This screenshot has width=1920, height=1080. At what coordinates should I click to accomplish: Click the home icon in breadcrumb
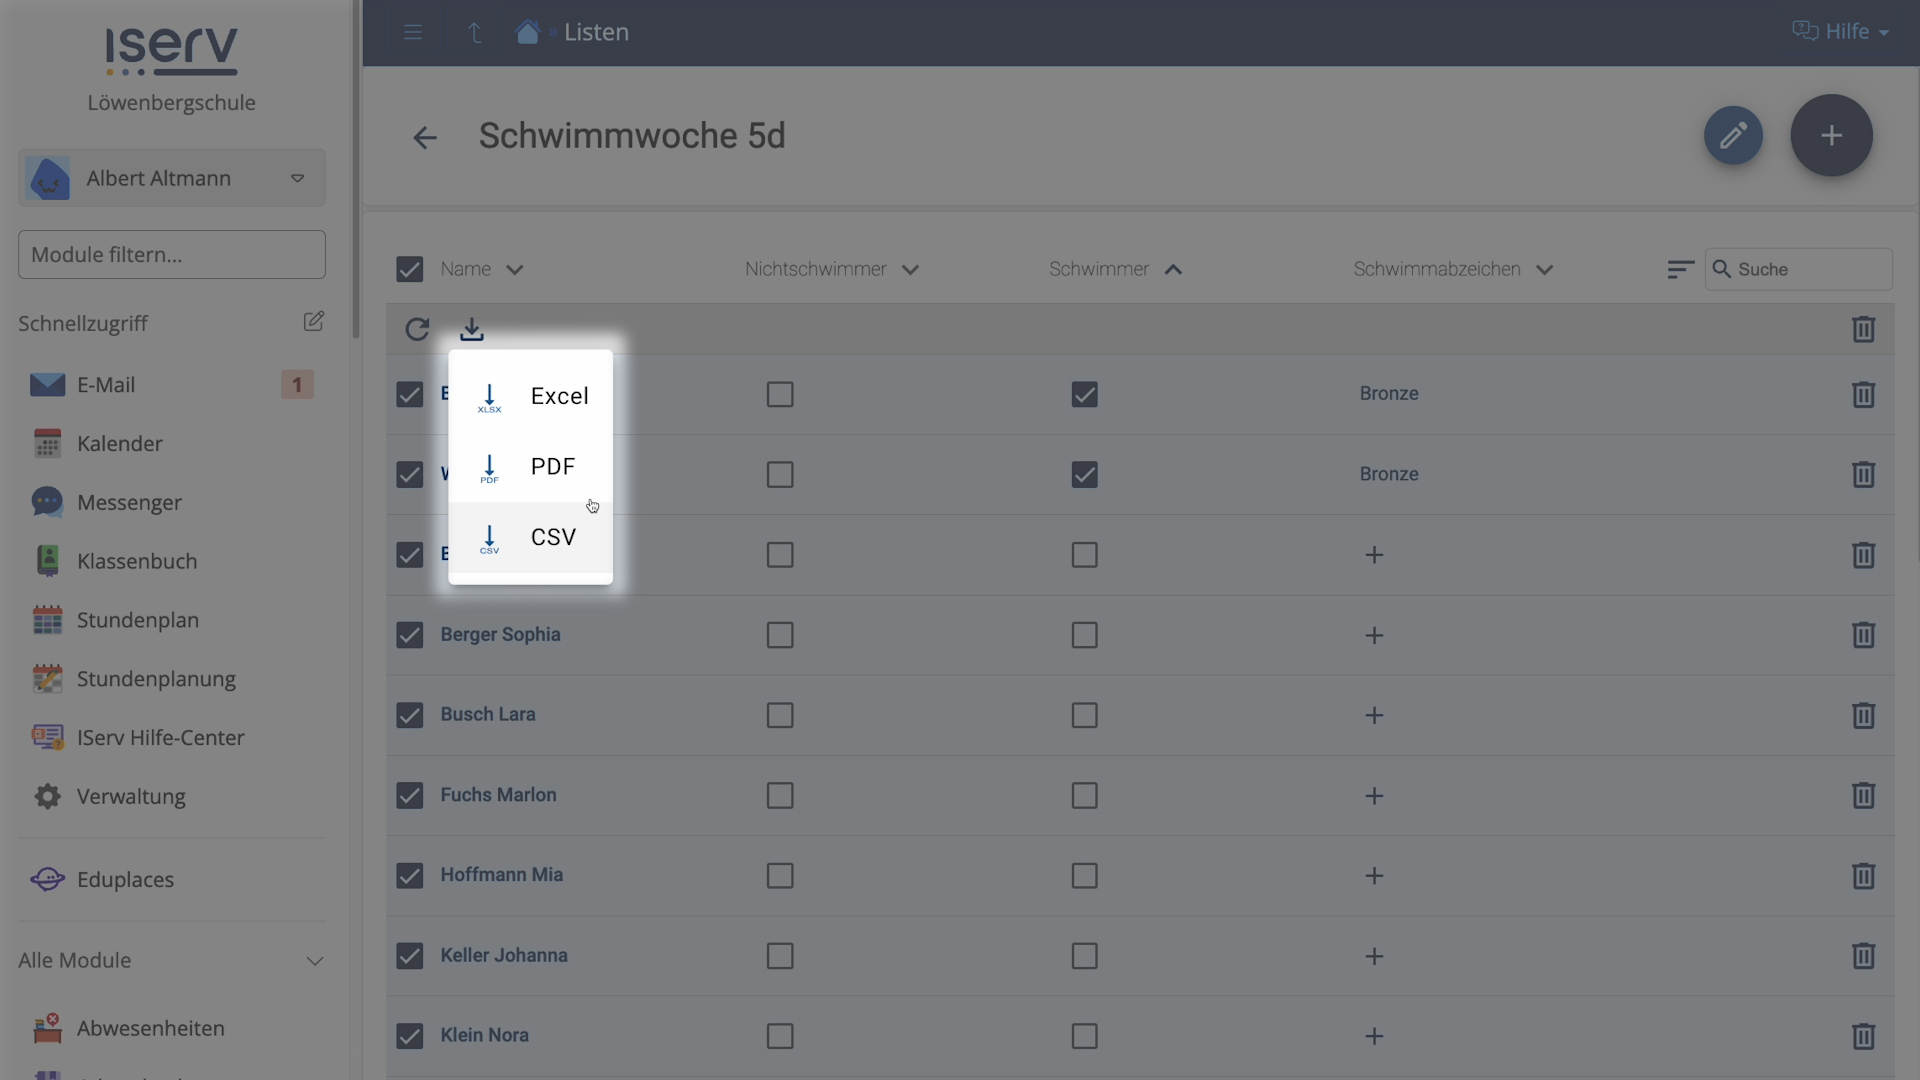click(x=527, y=32)
